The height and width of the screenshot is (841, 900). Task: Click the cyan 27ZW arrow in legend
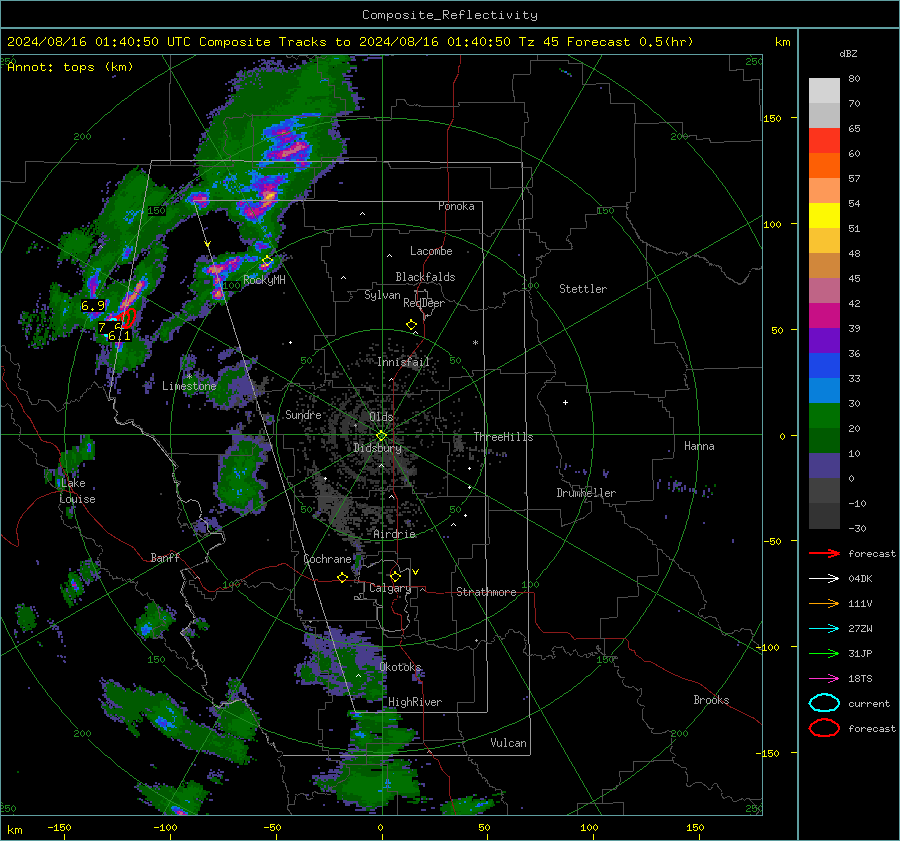pyautogui.click(x=824, y=629)
